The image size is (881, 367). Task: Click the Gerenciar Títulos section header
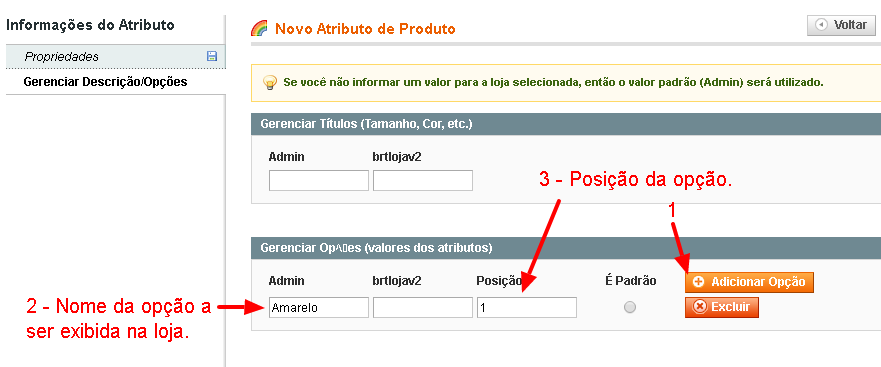point(566,124)
